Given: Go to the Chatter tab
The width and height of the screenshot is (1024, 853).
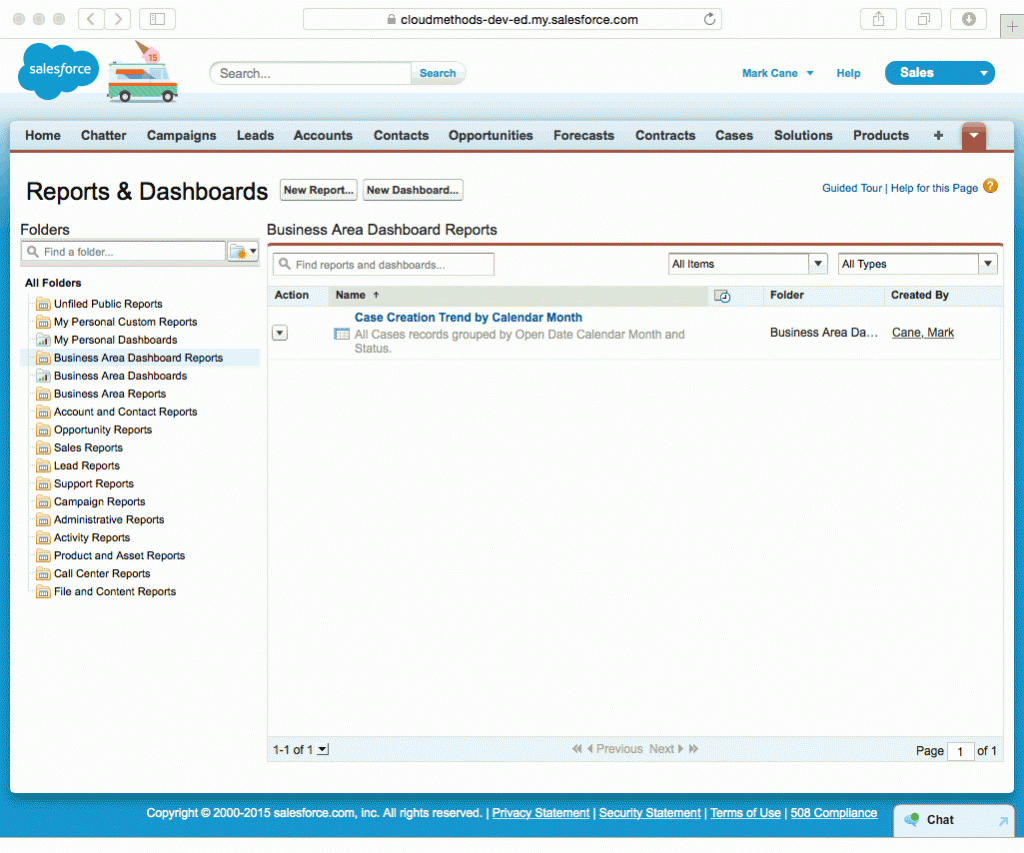Looking at the screenshot, I should point(103,135).
